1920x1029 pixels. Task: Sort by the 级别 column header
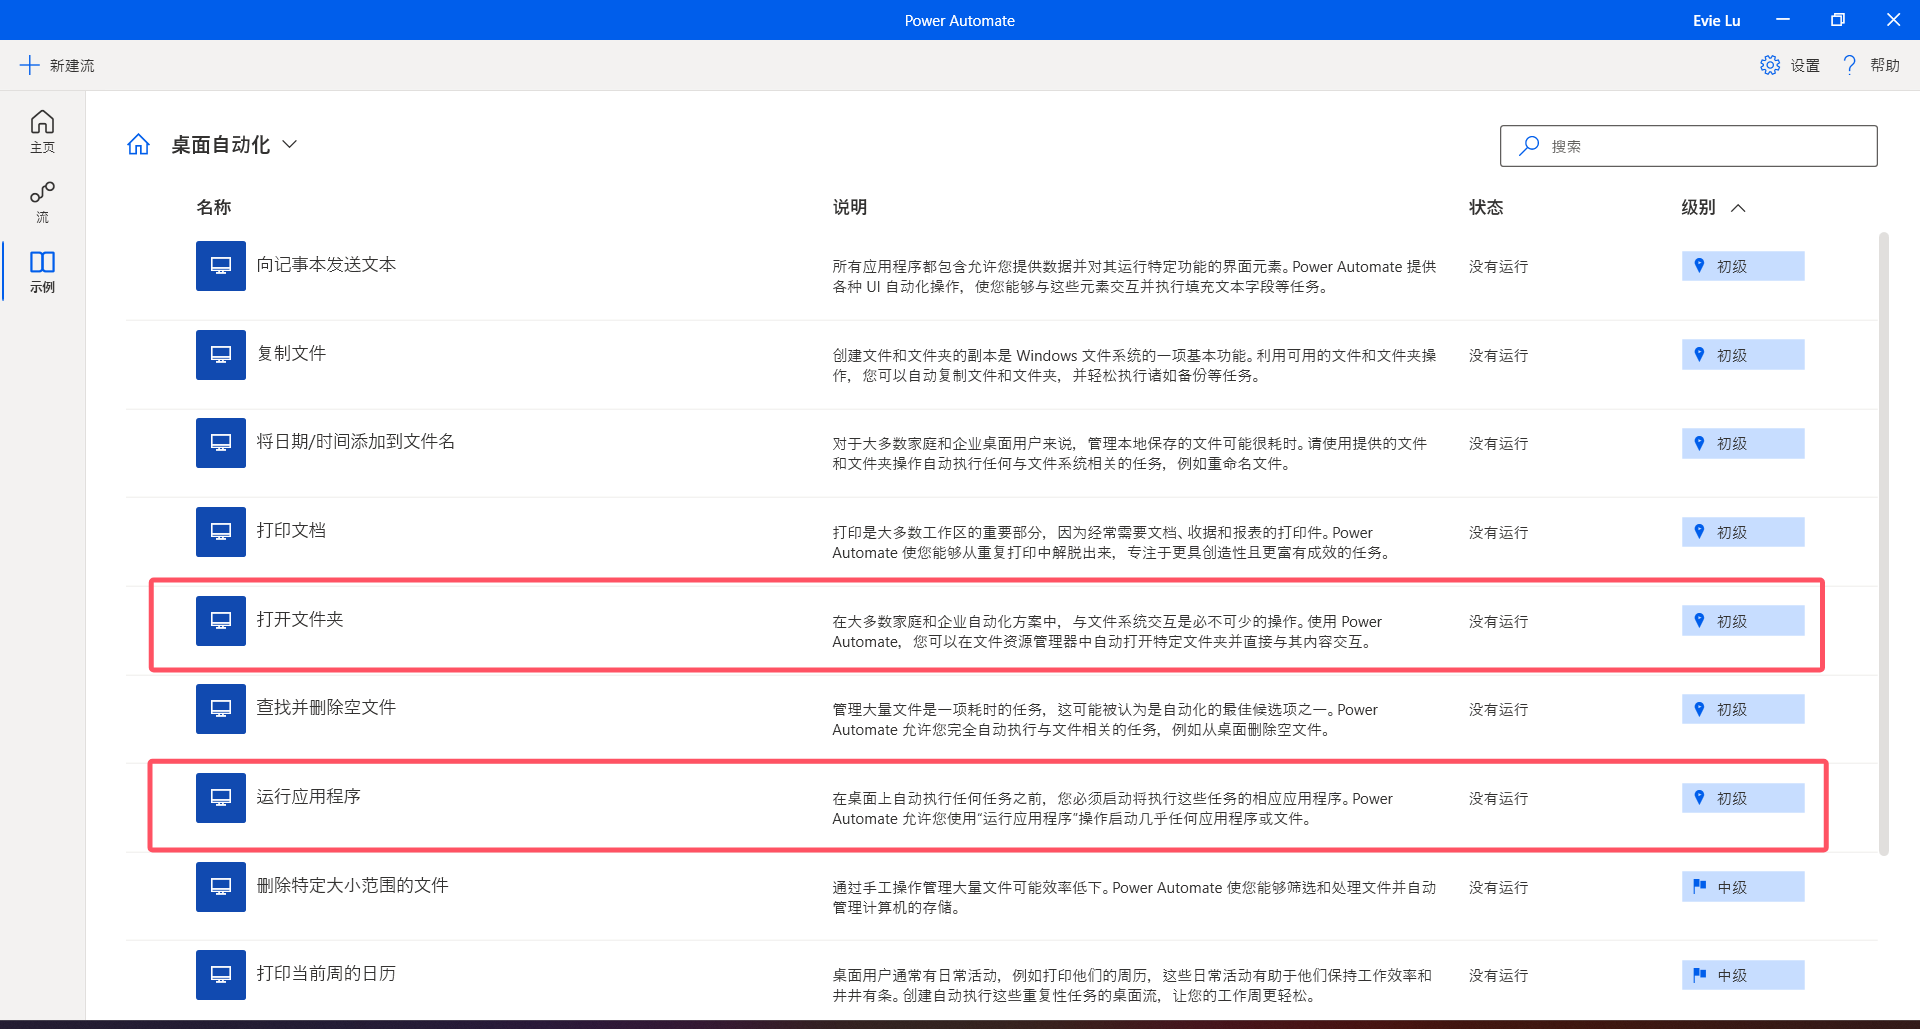click(x=1698, y=207)
